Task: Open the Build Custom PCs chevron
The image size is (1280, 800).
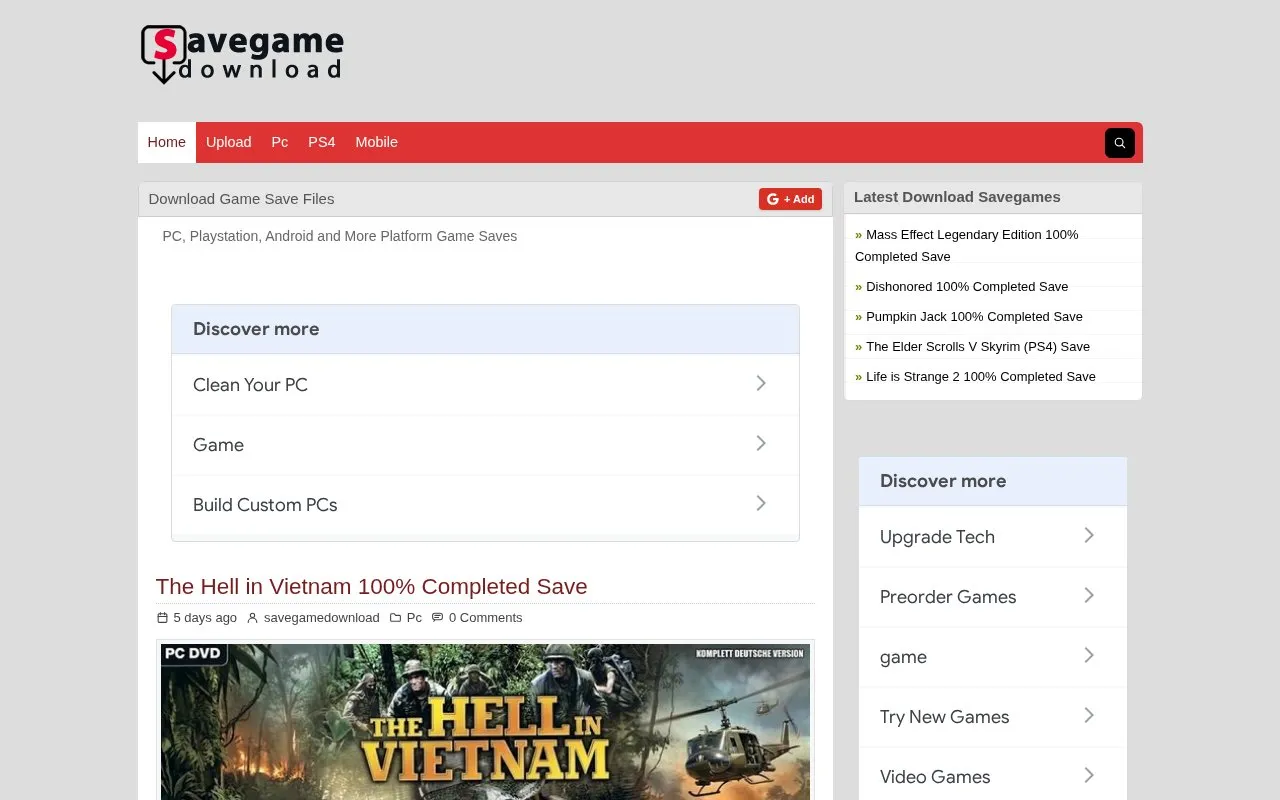Action: coord(761,503)
